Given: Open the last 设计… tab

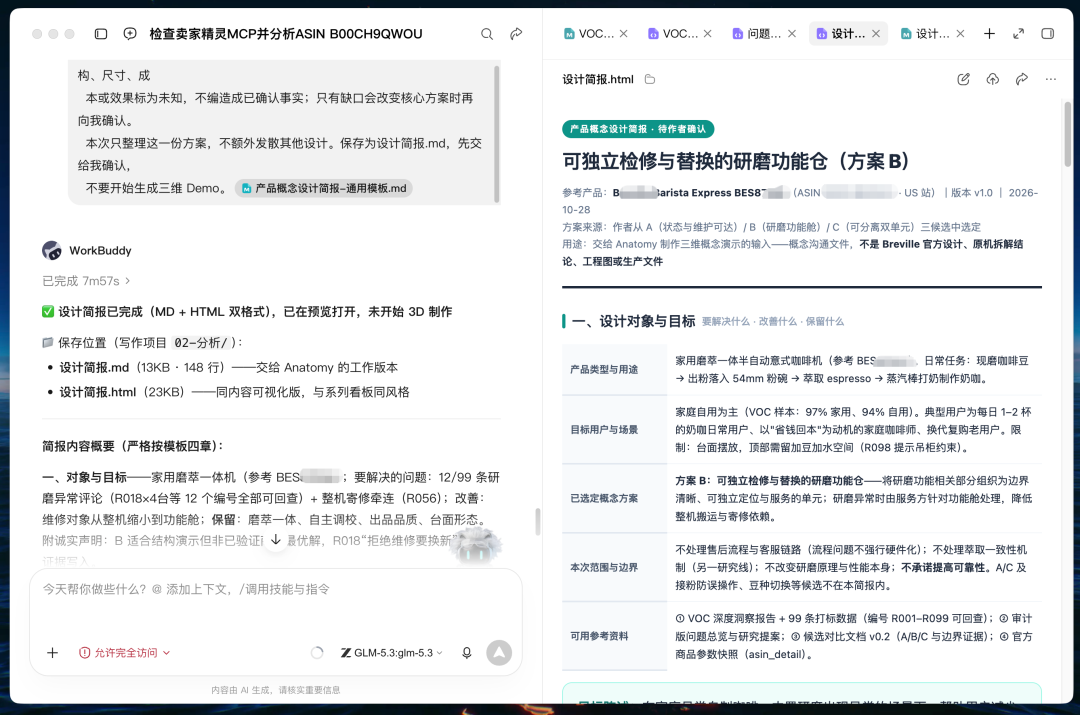Looking at the screenshot, I should [926, 34].
